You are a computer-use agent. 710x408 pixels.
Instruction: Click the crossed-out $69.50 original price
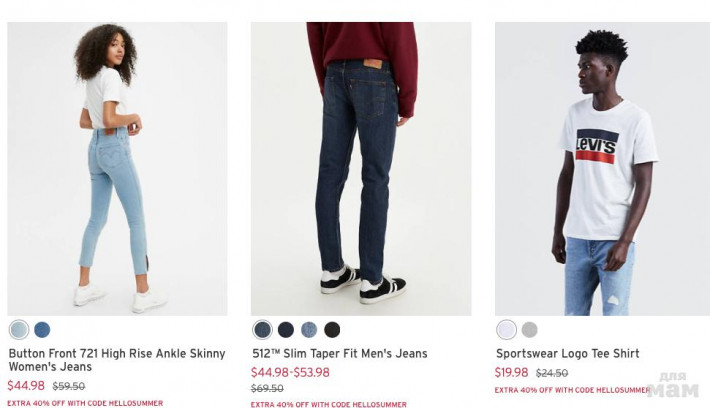(x=267, y=389)
